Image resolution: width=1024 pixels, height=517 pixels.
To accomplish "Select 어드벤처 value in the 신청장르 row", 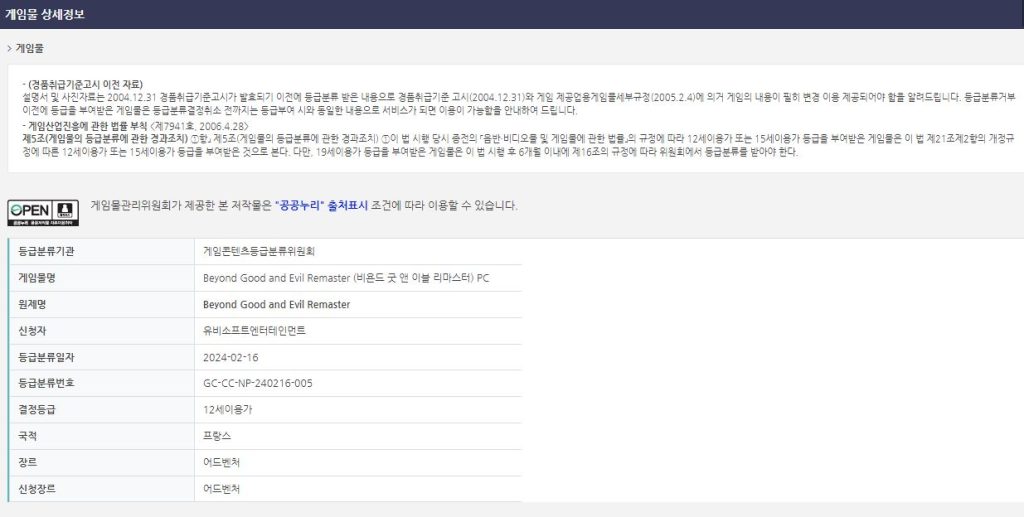I will coord(221,489).
